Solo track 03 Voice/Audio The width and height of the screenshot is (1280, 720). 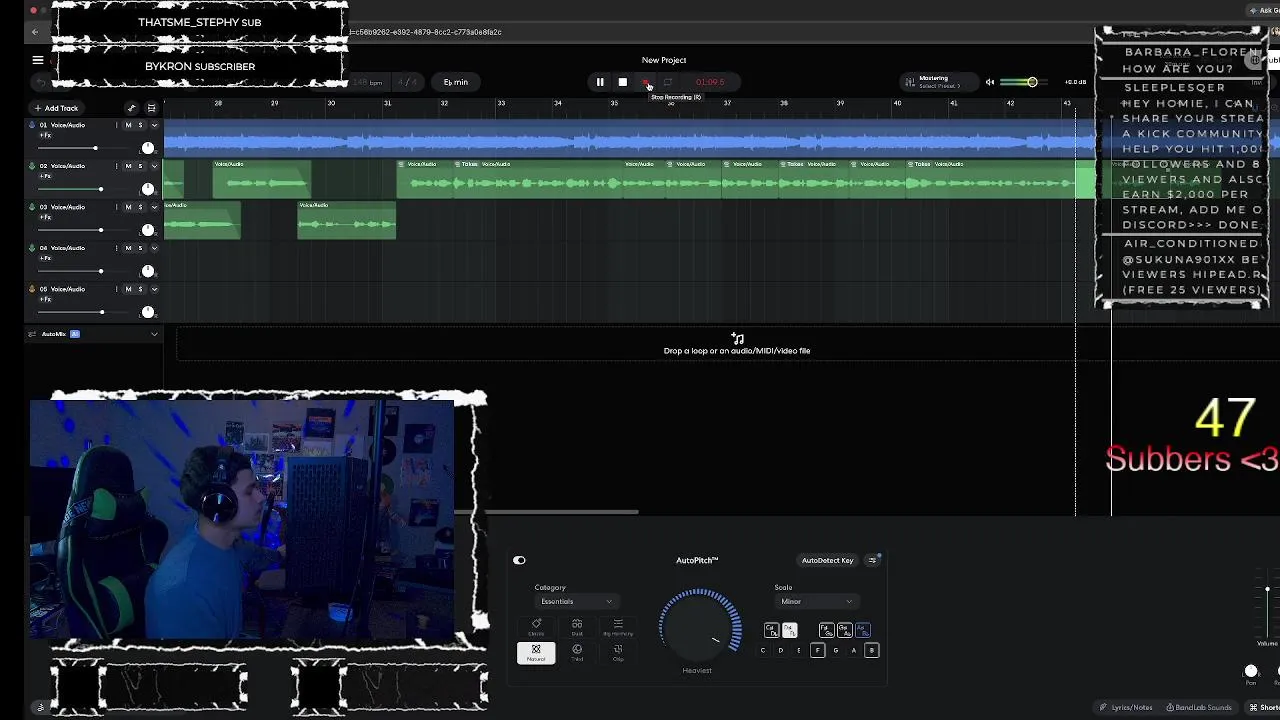coord(140,207)
